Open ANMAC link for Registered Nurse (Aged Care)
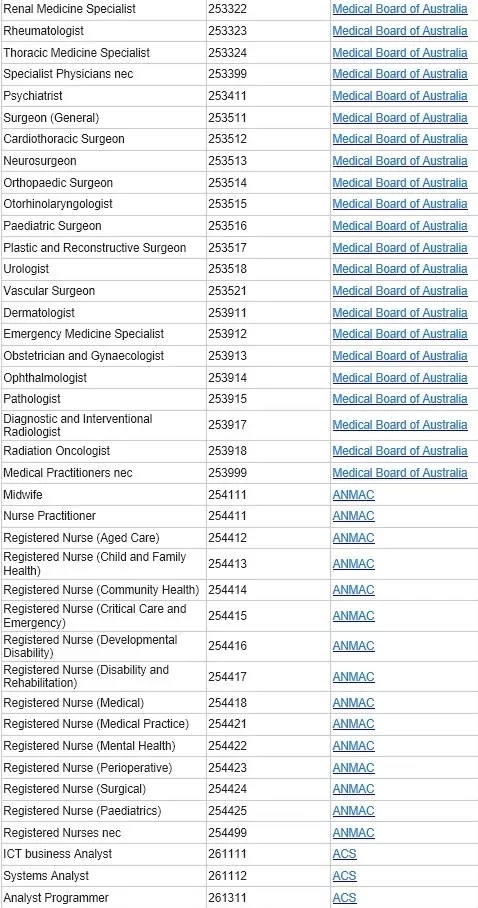This screenshot has width=478, height=908. (x=353, y=538)
